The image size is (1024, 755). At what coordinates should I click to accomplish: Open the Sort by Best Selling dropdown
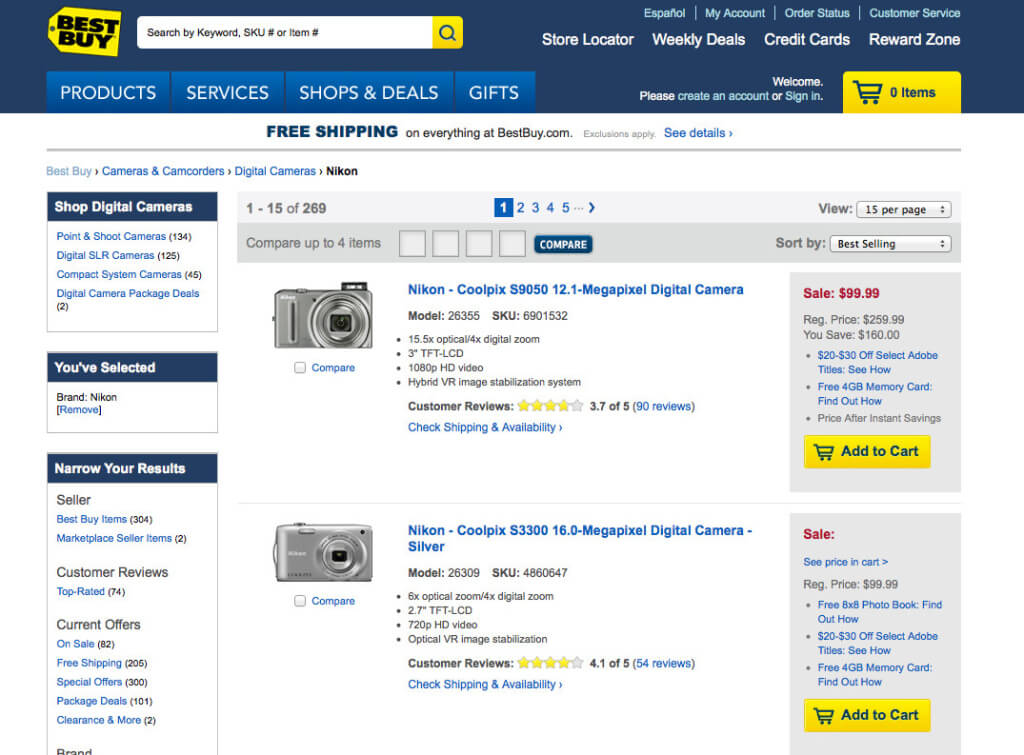coord(891,244)
